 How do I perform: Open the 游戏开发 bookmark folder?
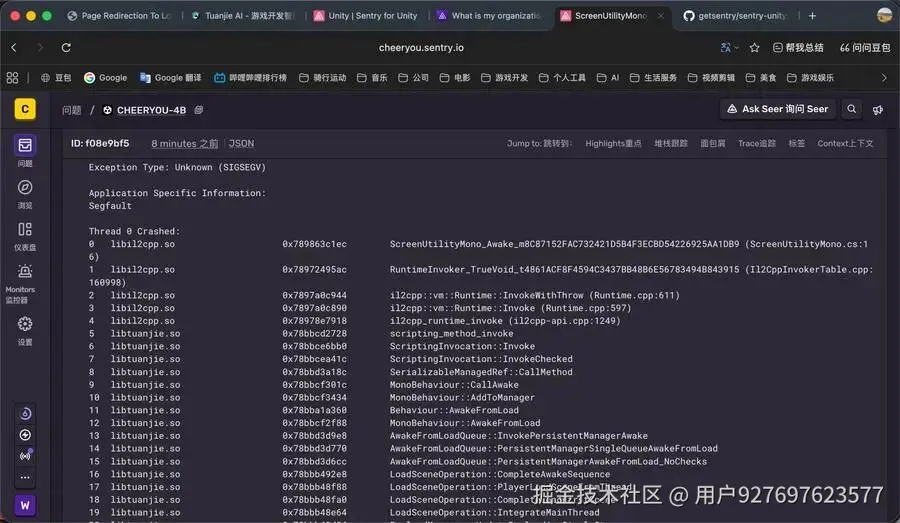(504, 78)
